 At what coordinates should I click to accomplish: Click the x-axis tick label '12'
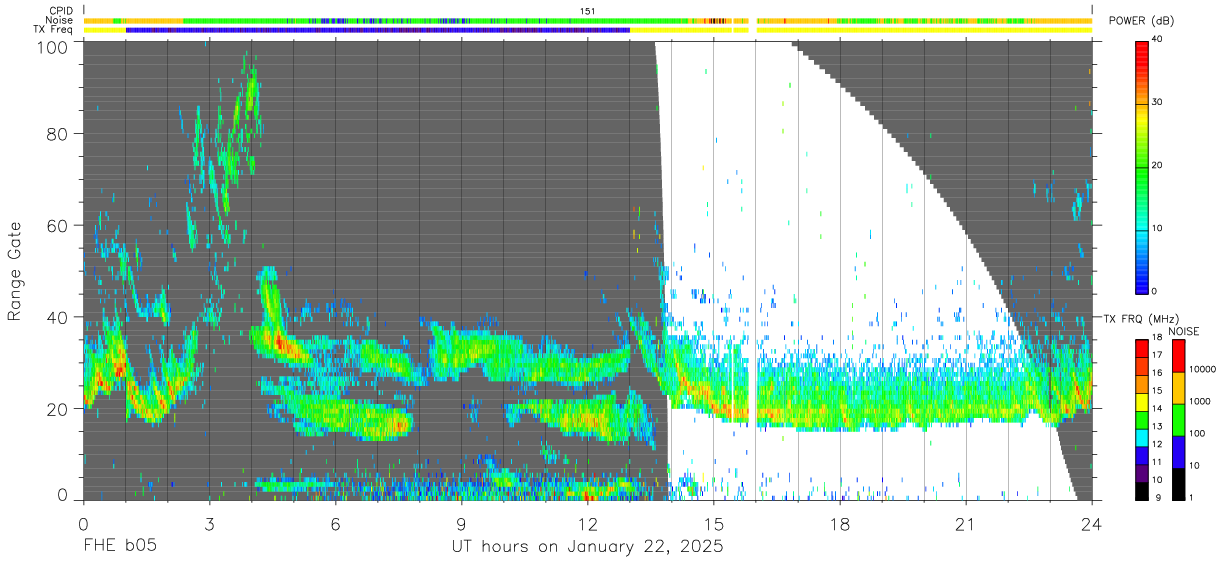click(x=588, y=523)
